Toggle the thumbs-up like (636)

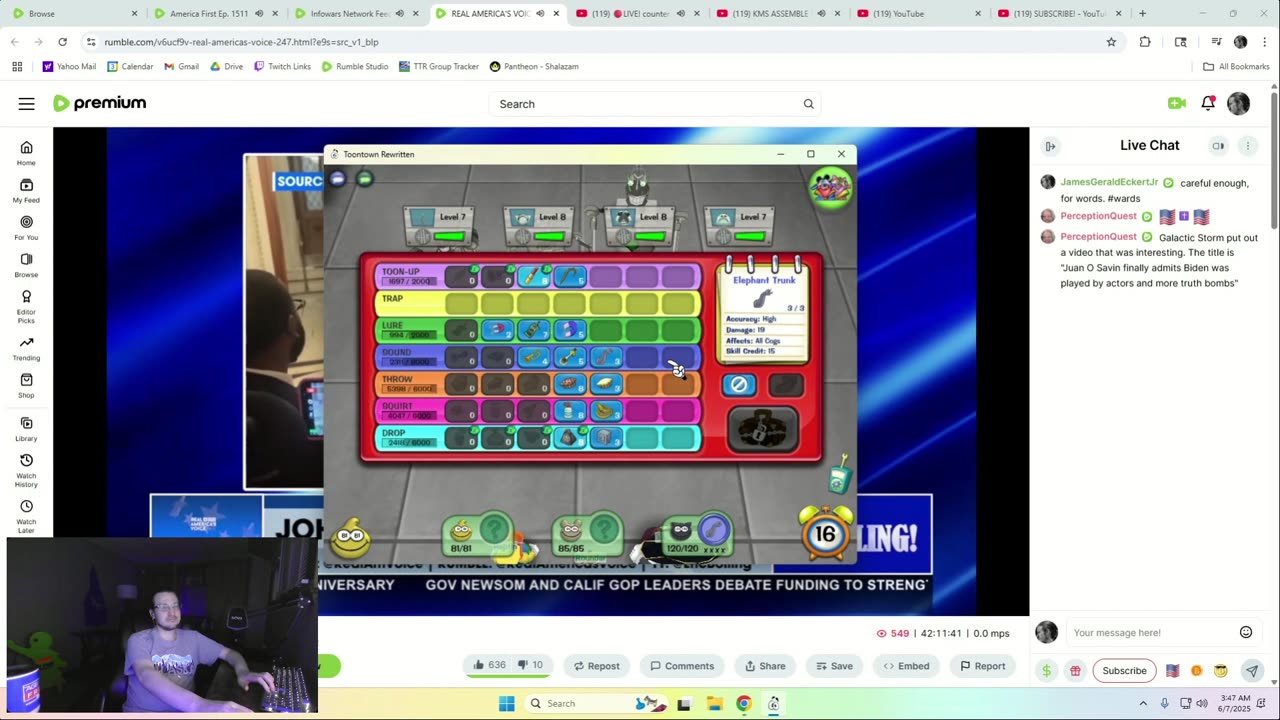[x=489, y=665]
